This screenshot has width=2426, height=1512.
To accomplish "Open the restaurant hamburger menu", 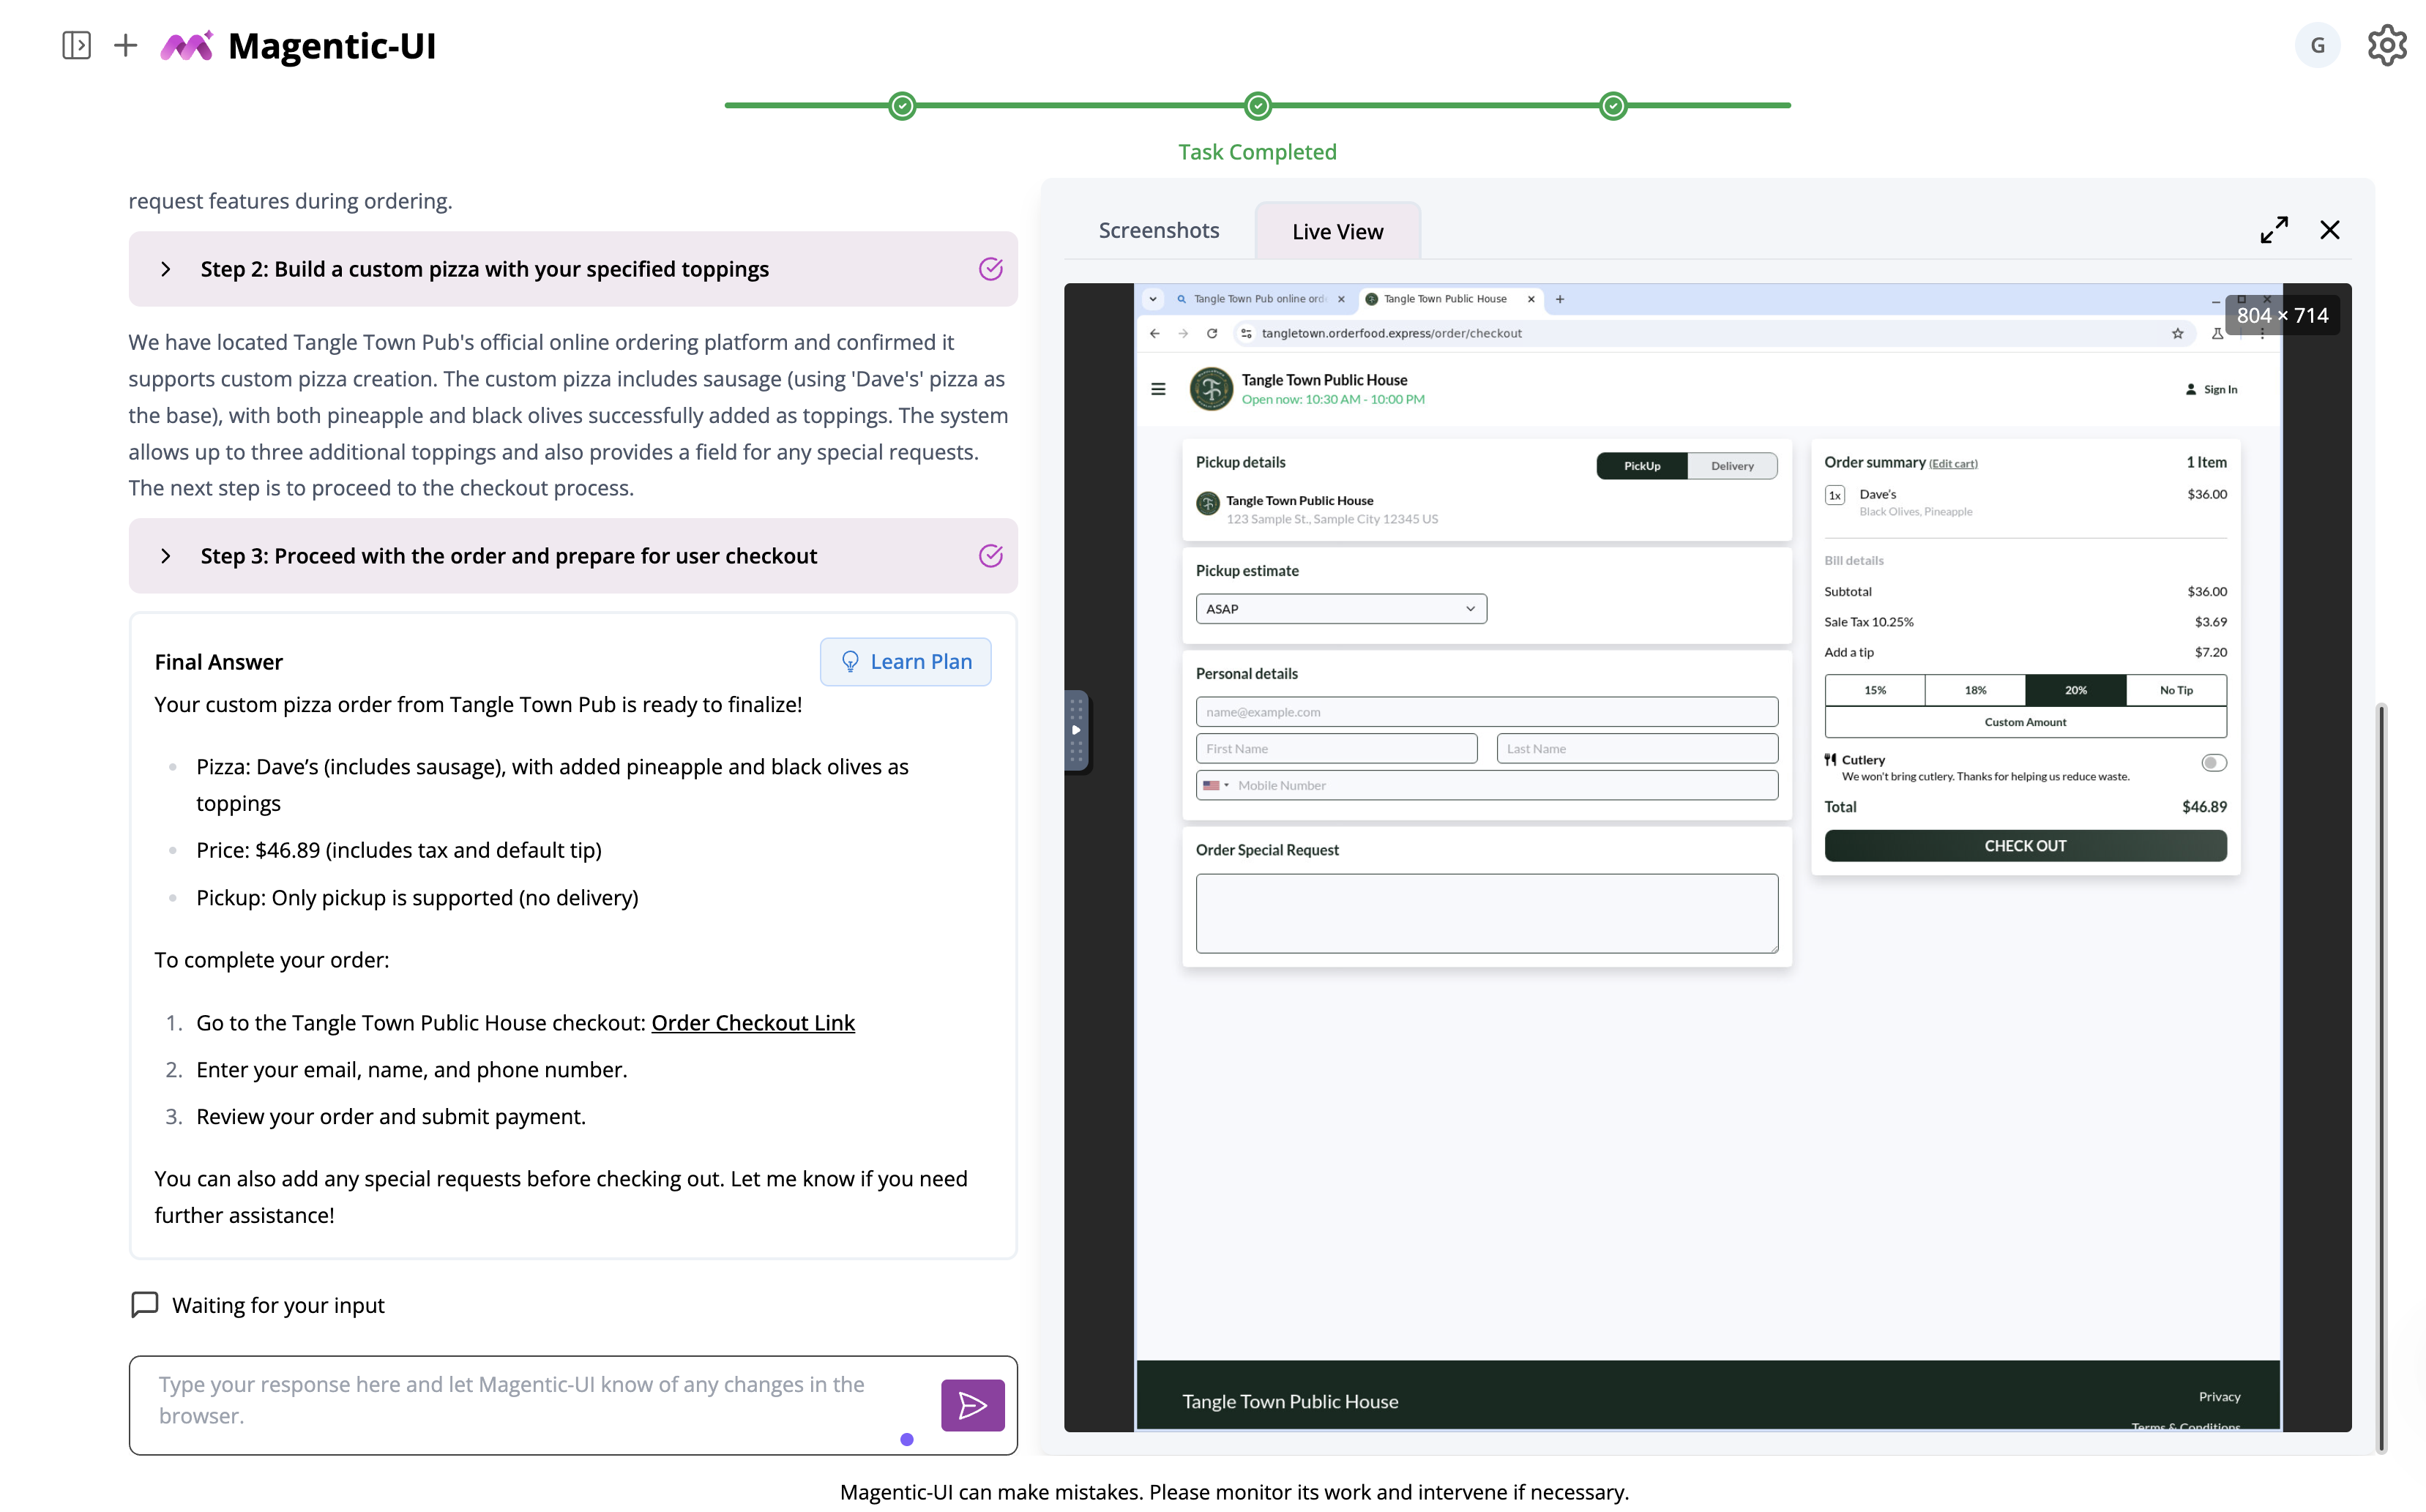I will point(1158,389).
